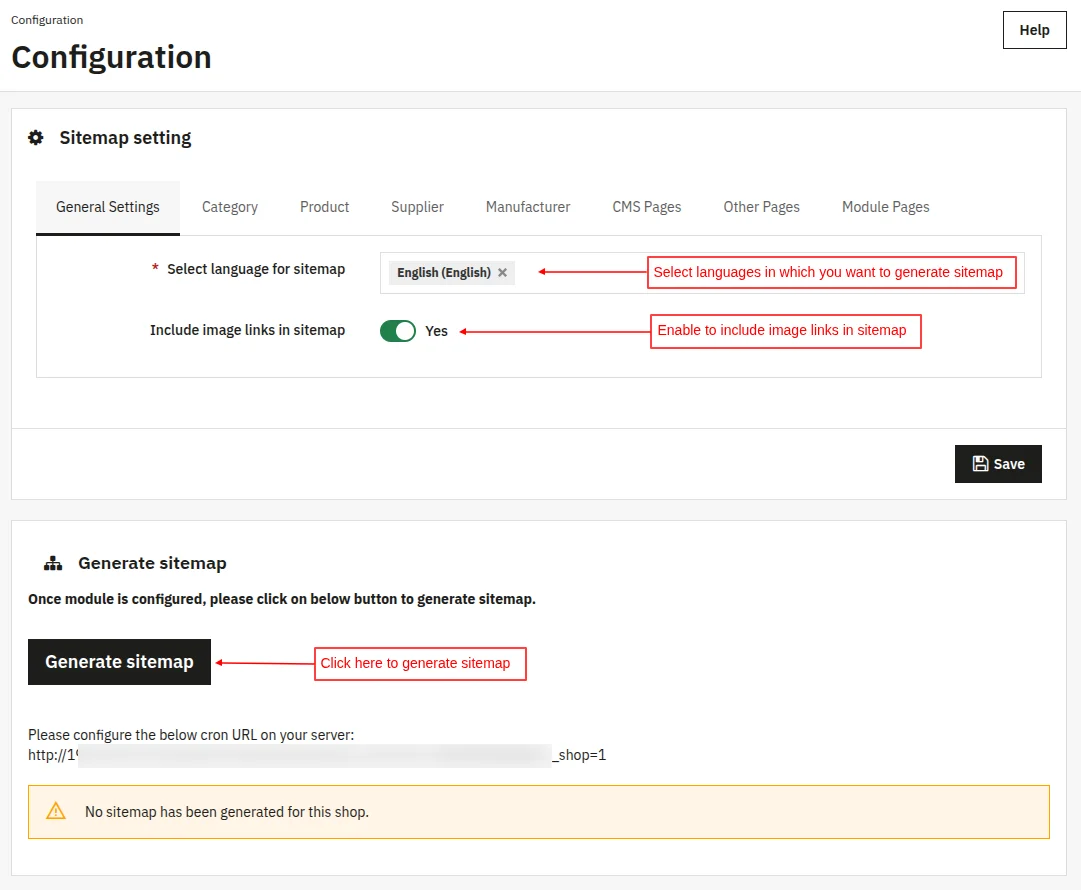
Task: Open the Other Pages tab
Action: (x=761, y=208)
